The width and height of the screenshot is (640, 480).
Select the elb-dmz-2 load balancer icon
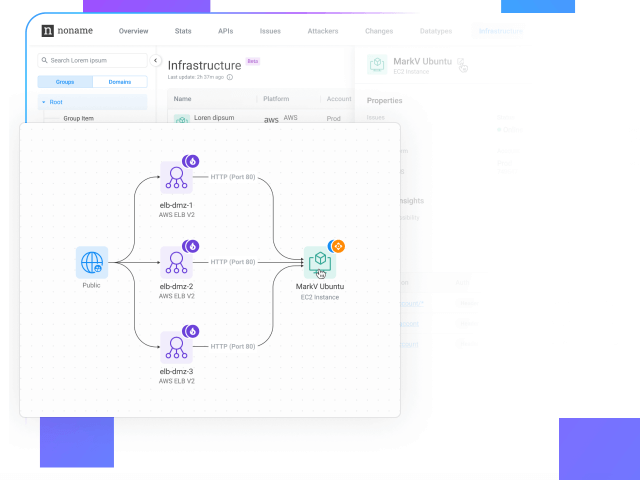point(176,262)
